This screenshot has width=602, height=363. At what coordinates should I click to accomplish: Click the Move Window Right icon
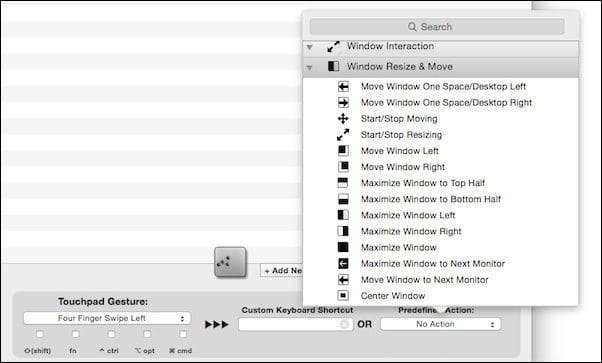(343, 167)
